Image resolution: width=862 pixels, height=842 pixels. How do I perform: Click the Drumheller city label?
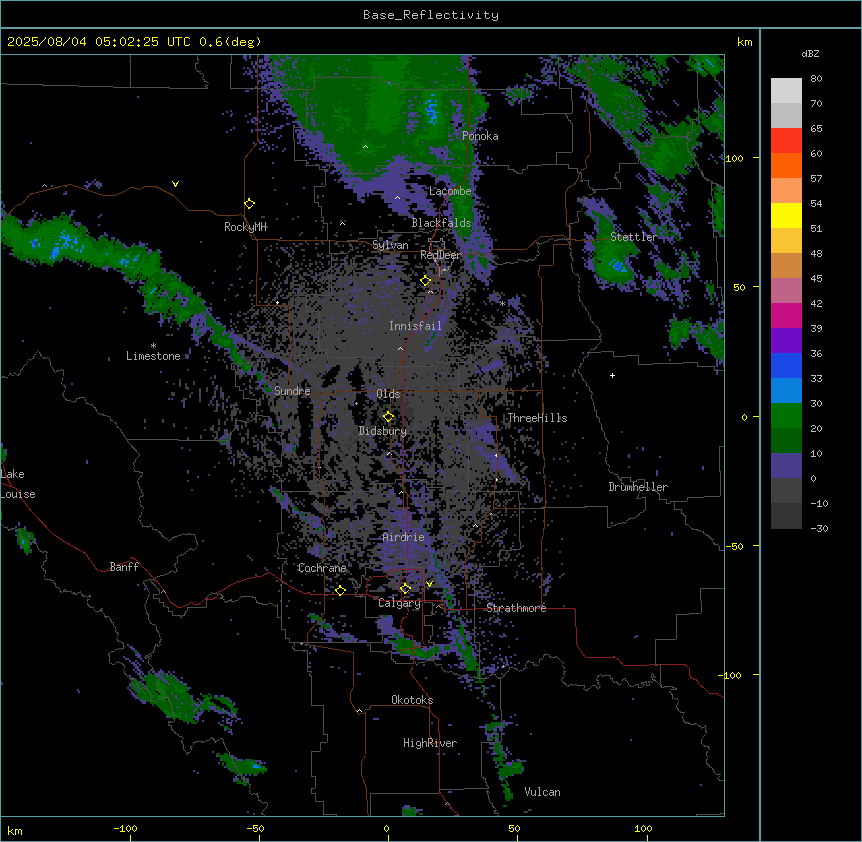pos(638,487)
